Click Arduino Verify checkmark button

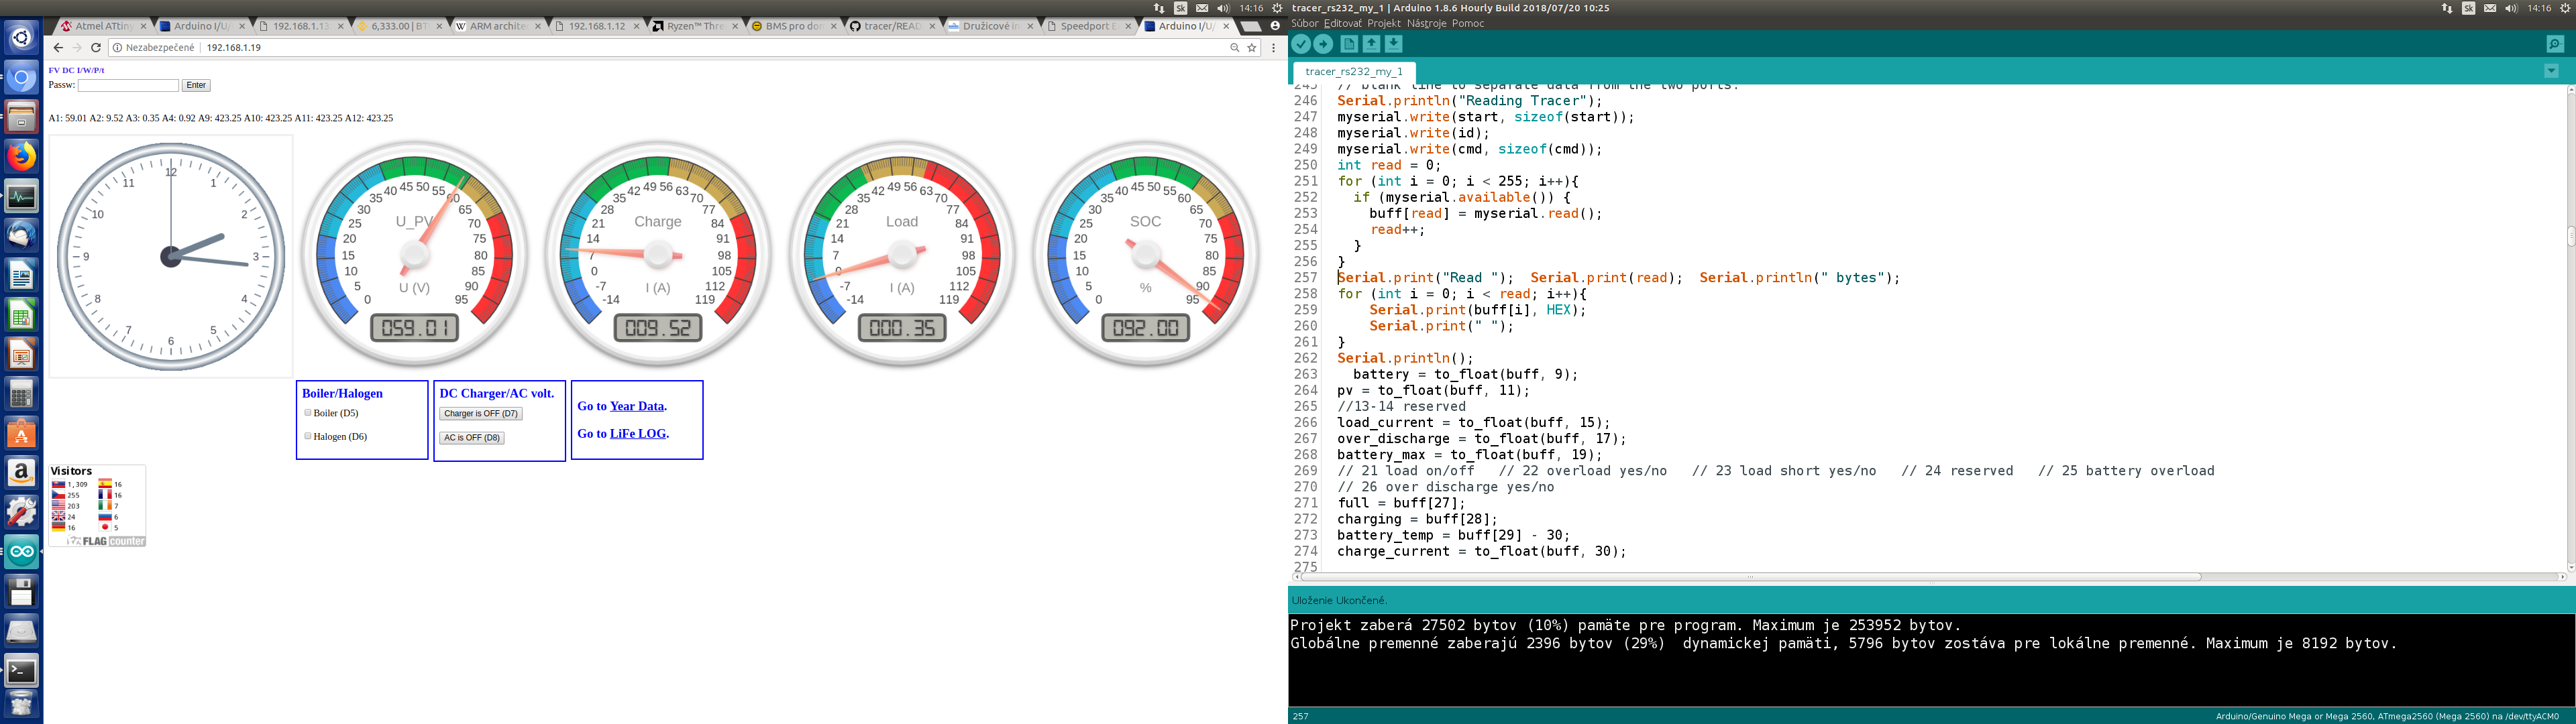point(1300,44)
